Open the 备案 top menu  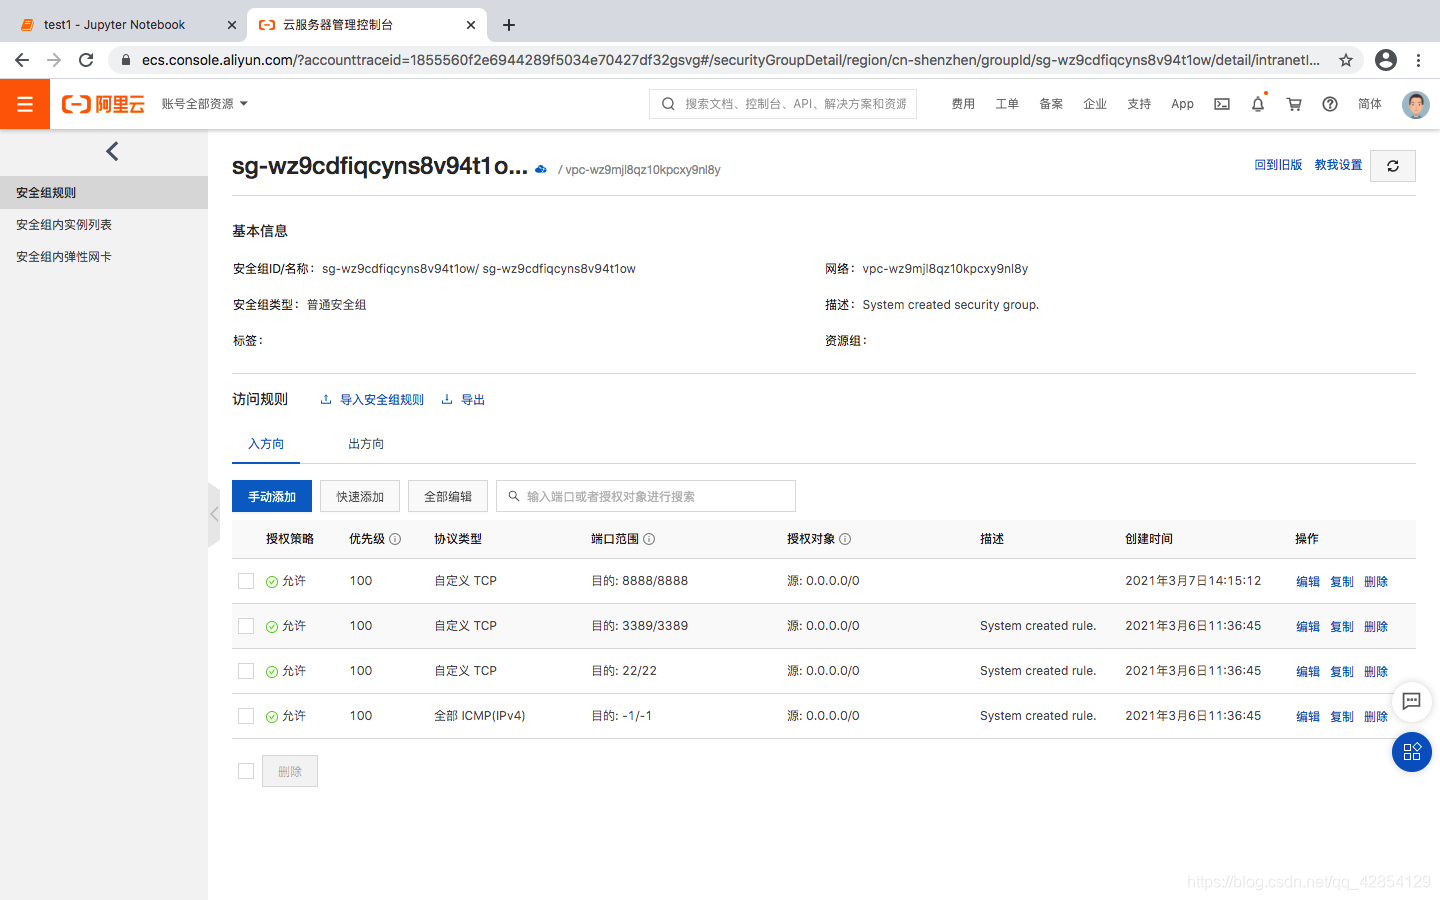click(x=1051, y=104)
